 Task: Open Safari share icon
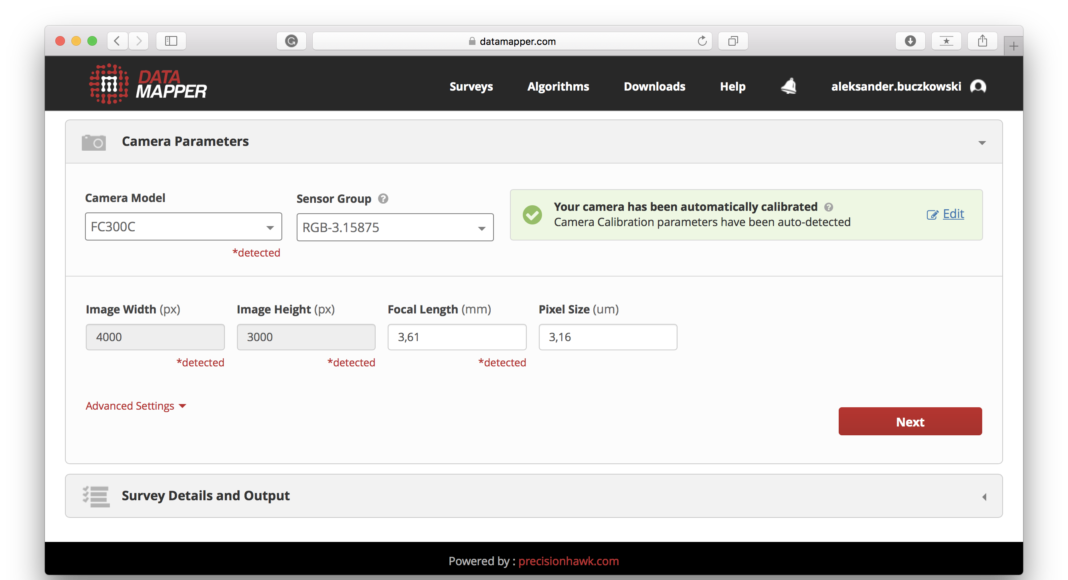coord(982,41)
